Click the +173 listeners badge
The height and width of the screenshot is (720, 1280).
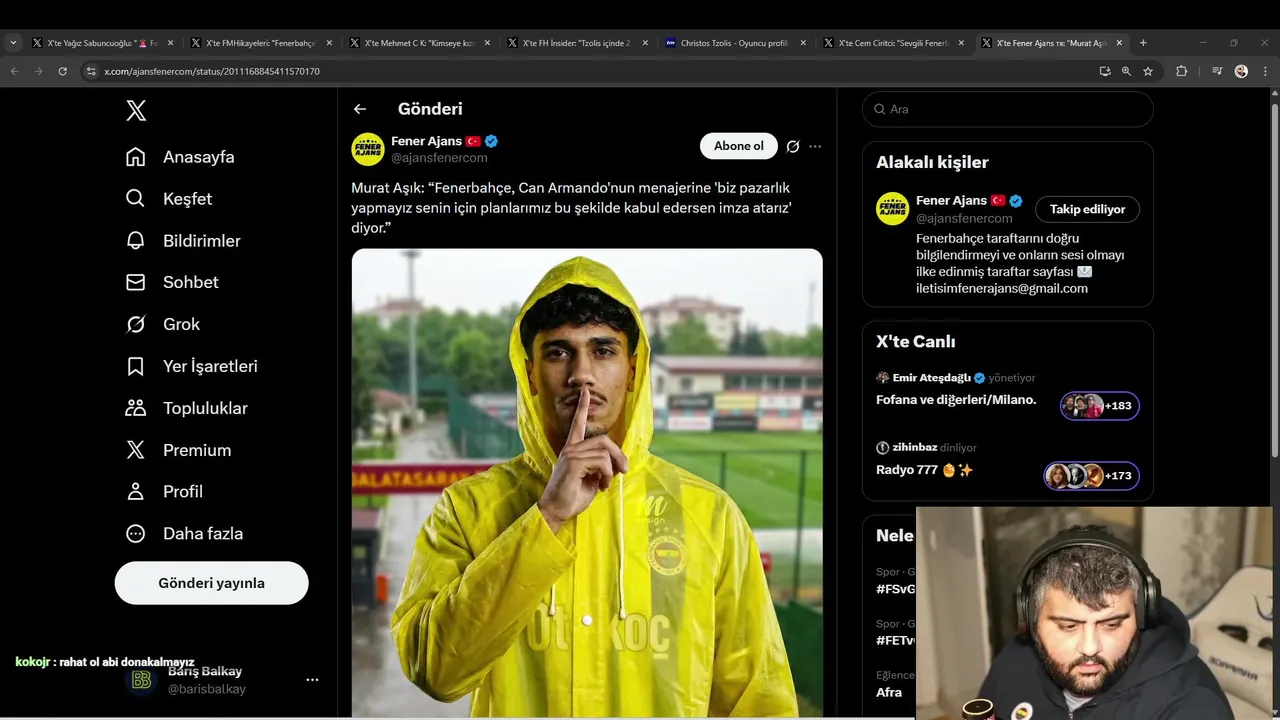pos(1091,475)
